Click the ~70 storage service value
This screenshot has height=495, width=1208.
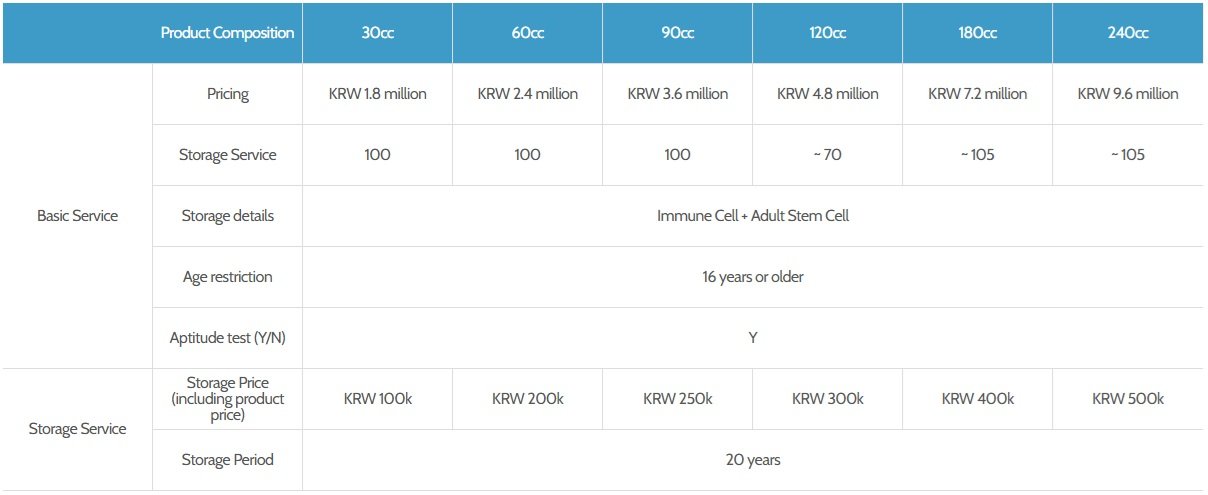point(827,155)
